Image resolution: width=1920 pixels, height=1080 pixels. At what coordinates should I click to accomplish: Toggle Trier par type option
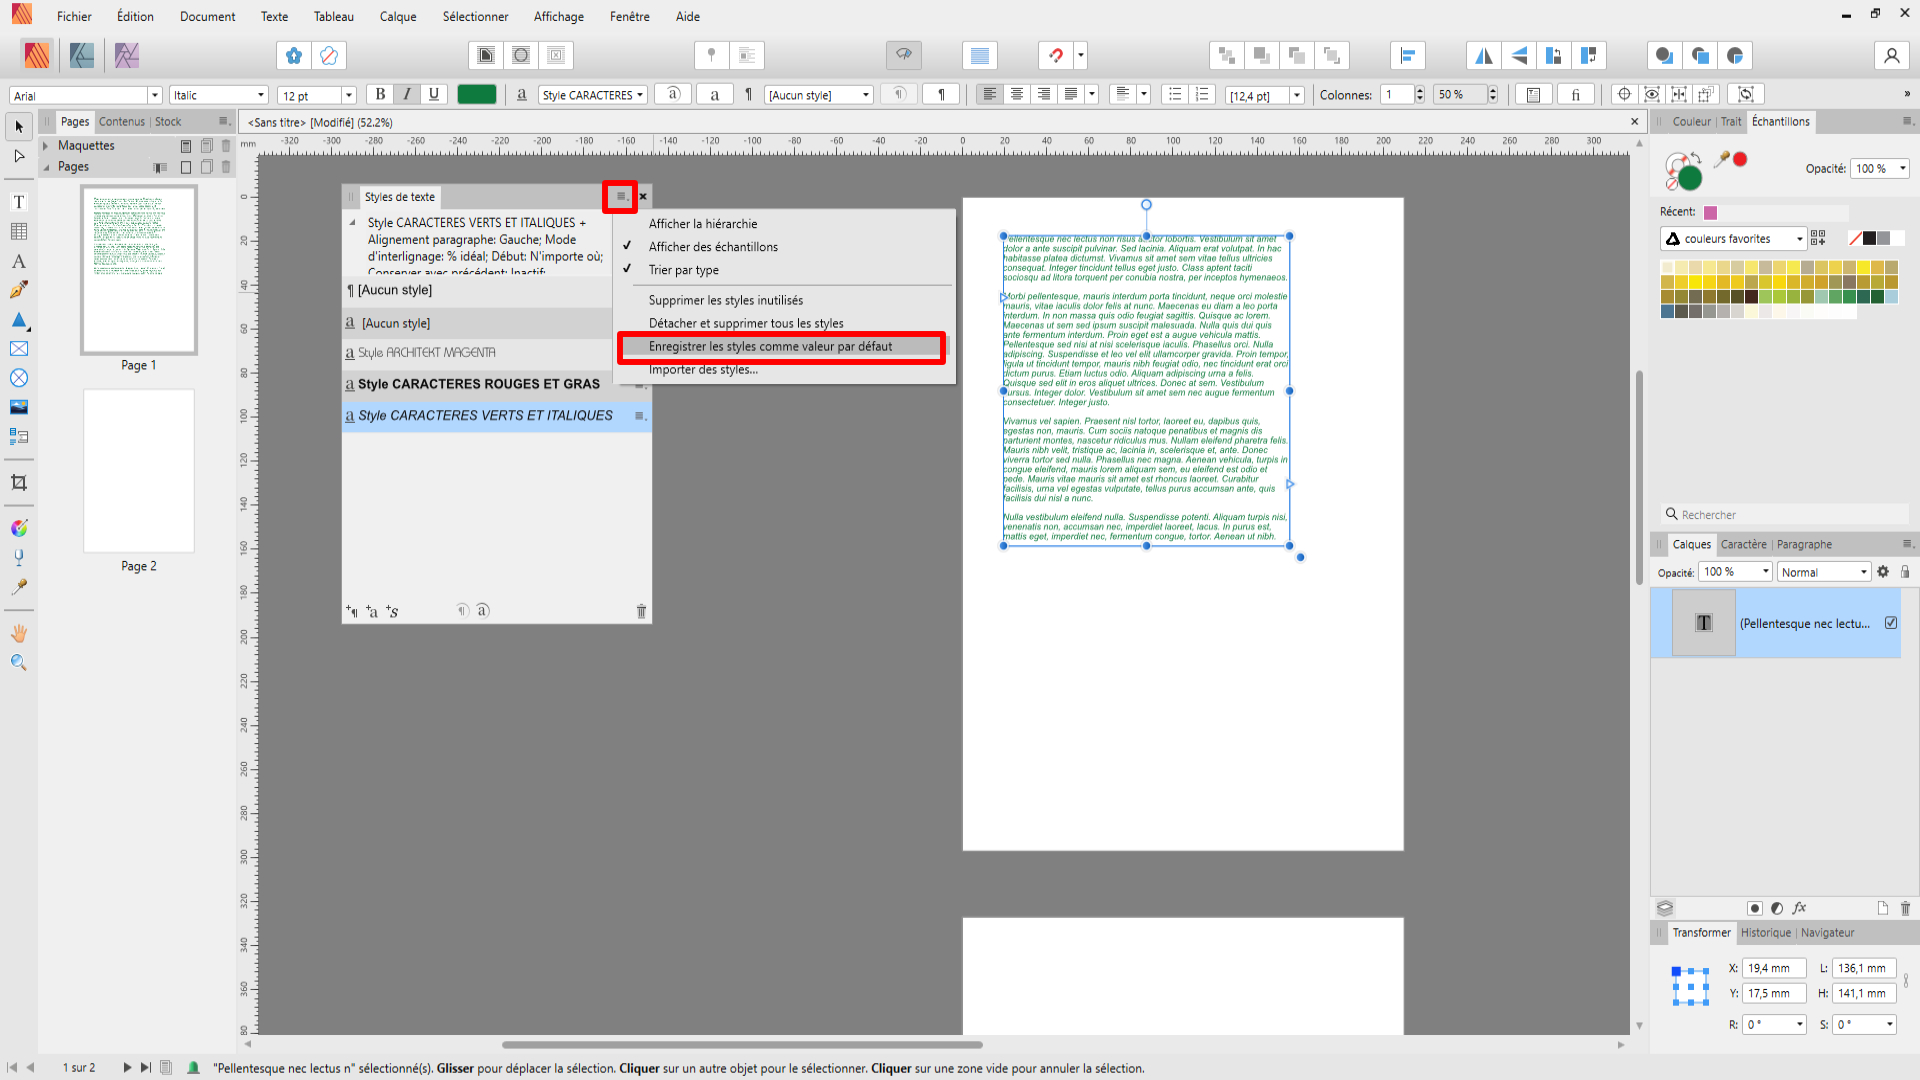(x=683, y=270)
